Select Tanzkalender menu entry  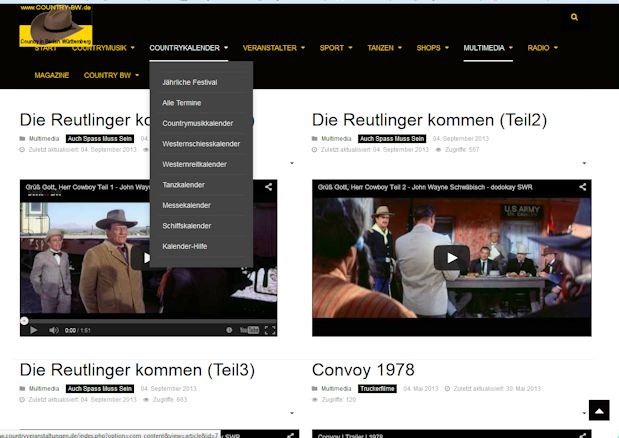(x=183, y=185)
